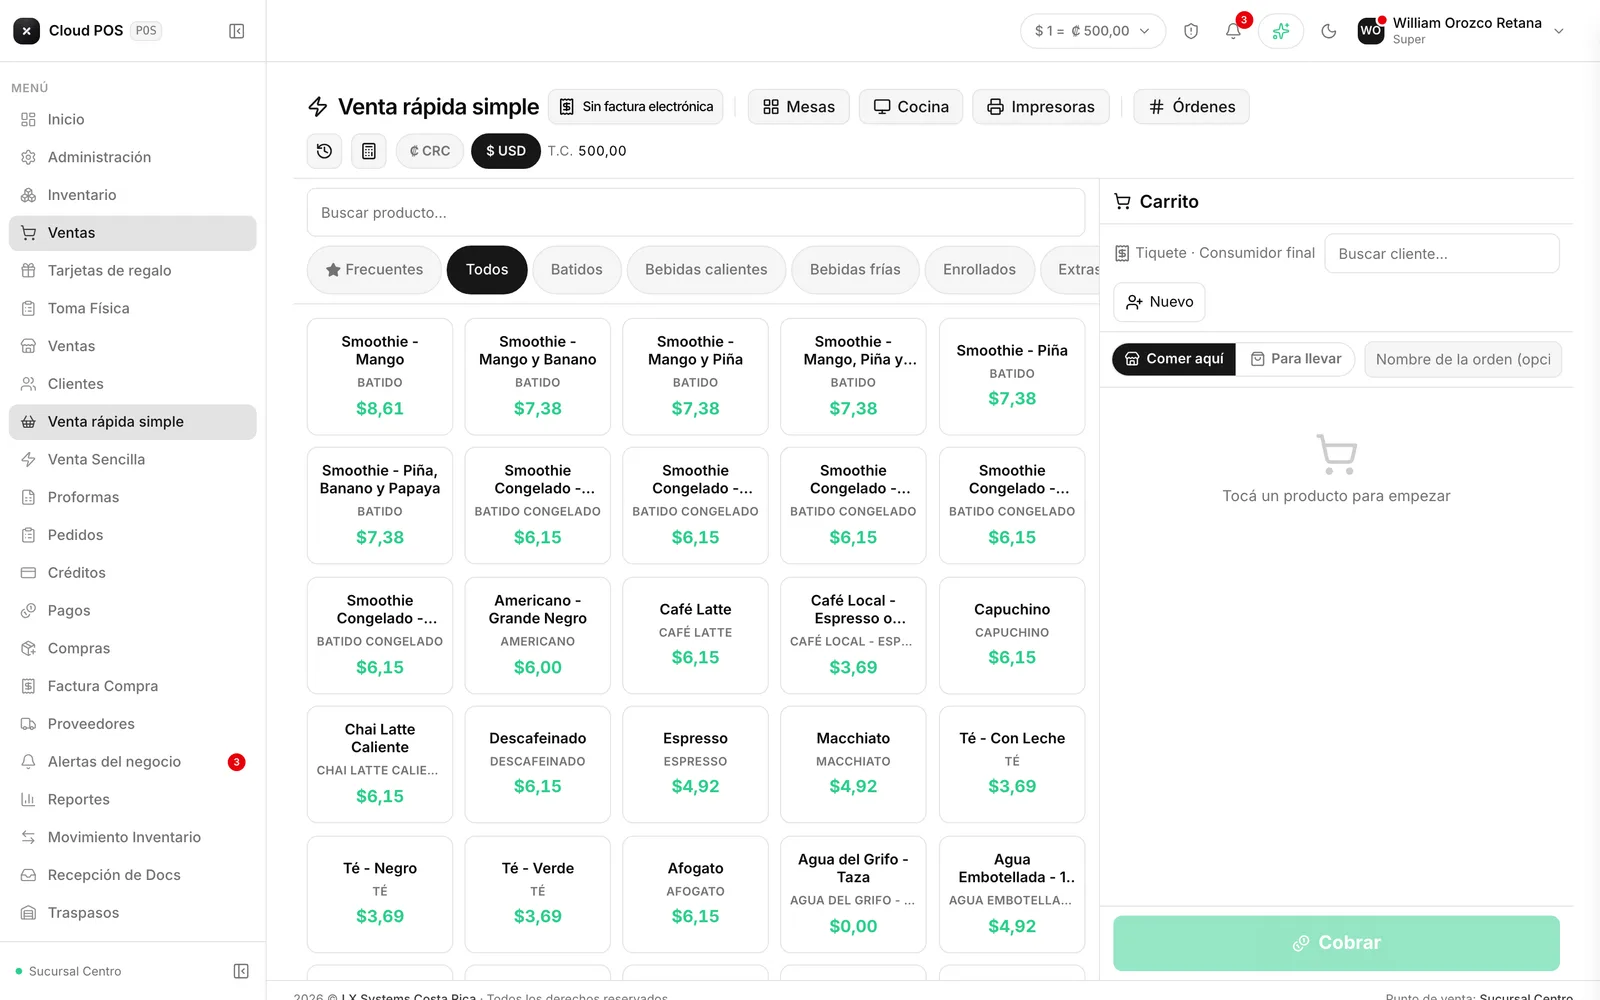Image resolution: width=1600 pixels, height=1000 pixels.
Task: Open Alertas del negocio with badge
Action: (133, 762)
